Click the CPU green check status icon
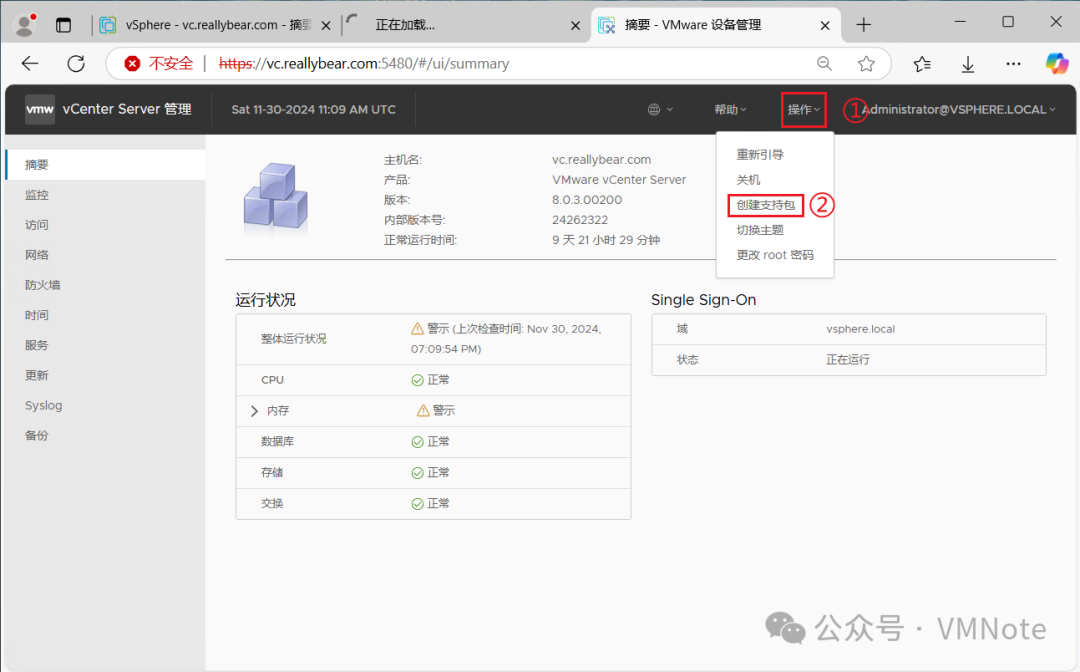This screenshot has width=1080, height=672. coord(417,380)
